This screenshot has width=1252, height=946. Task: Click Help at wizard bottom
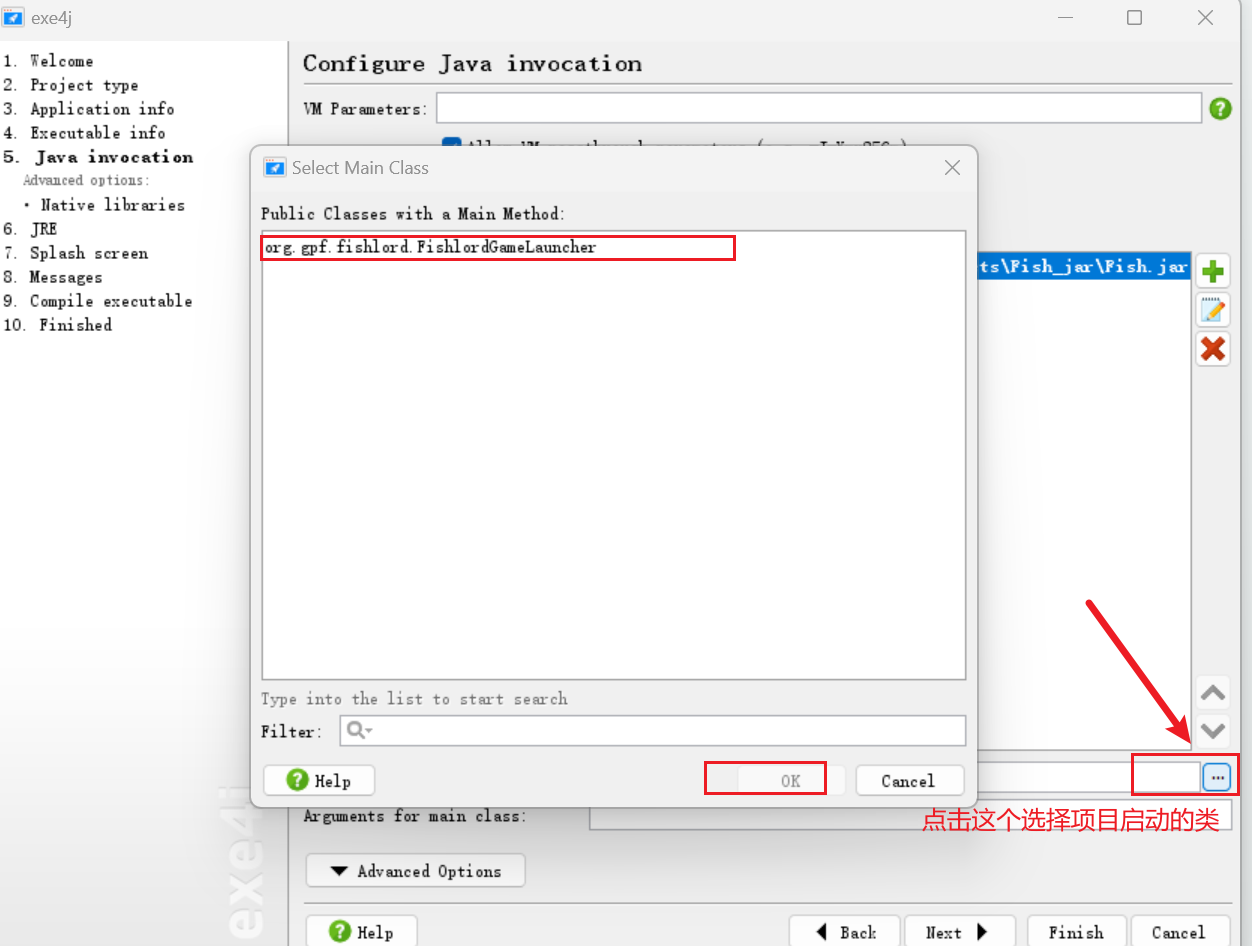(361, 932)
